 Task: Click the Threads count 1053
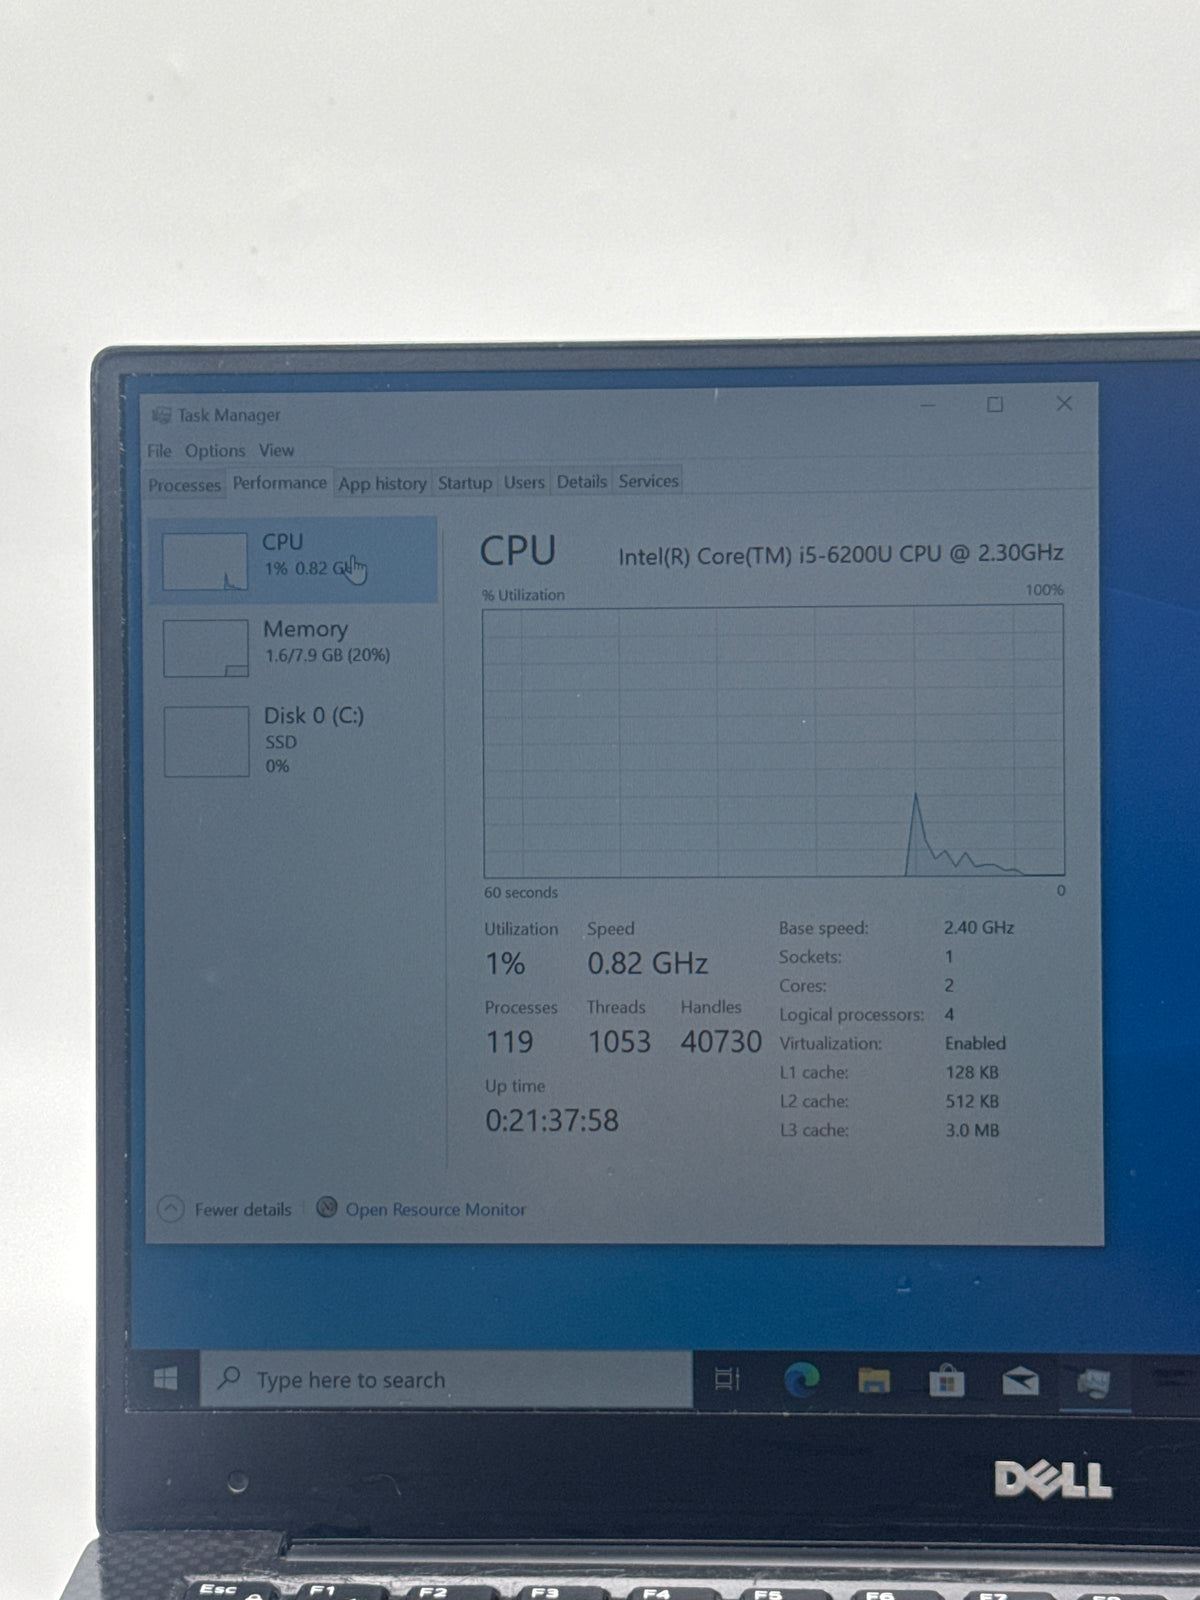(x=619, y=1042)
